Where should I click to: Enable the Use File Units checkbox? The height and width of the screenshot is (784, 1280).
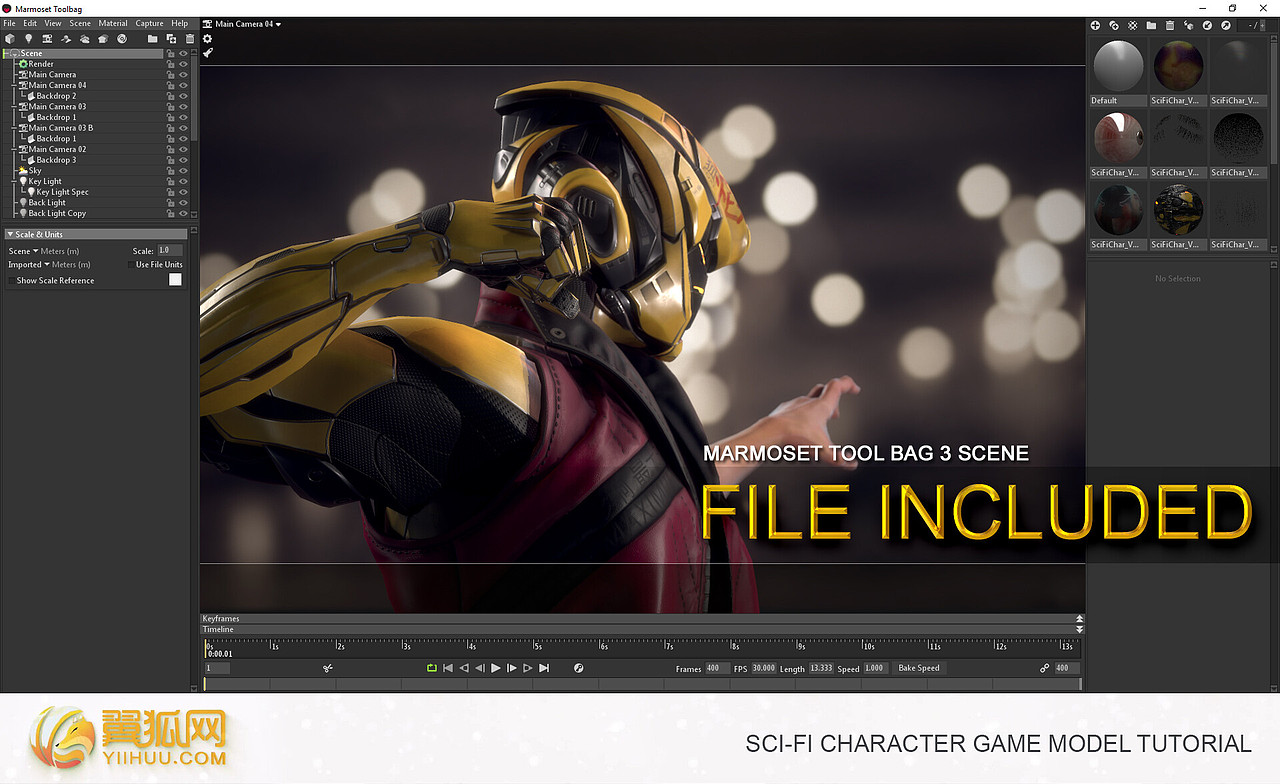pos(130,265)
